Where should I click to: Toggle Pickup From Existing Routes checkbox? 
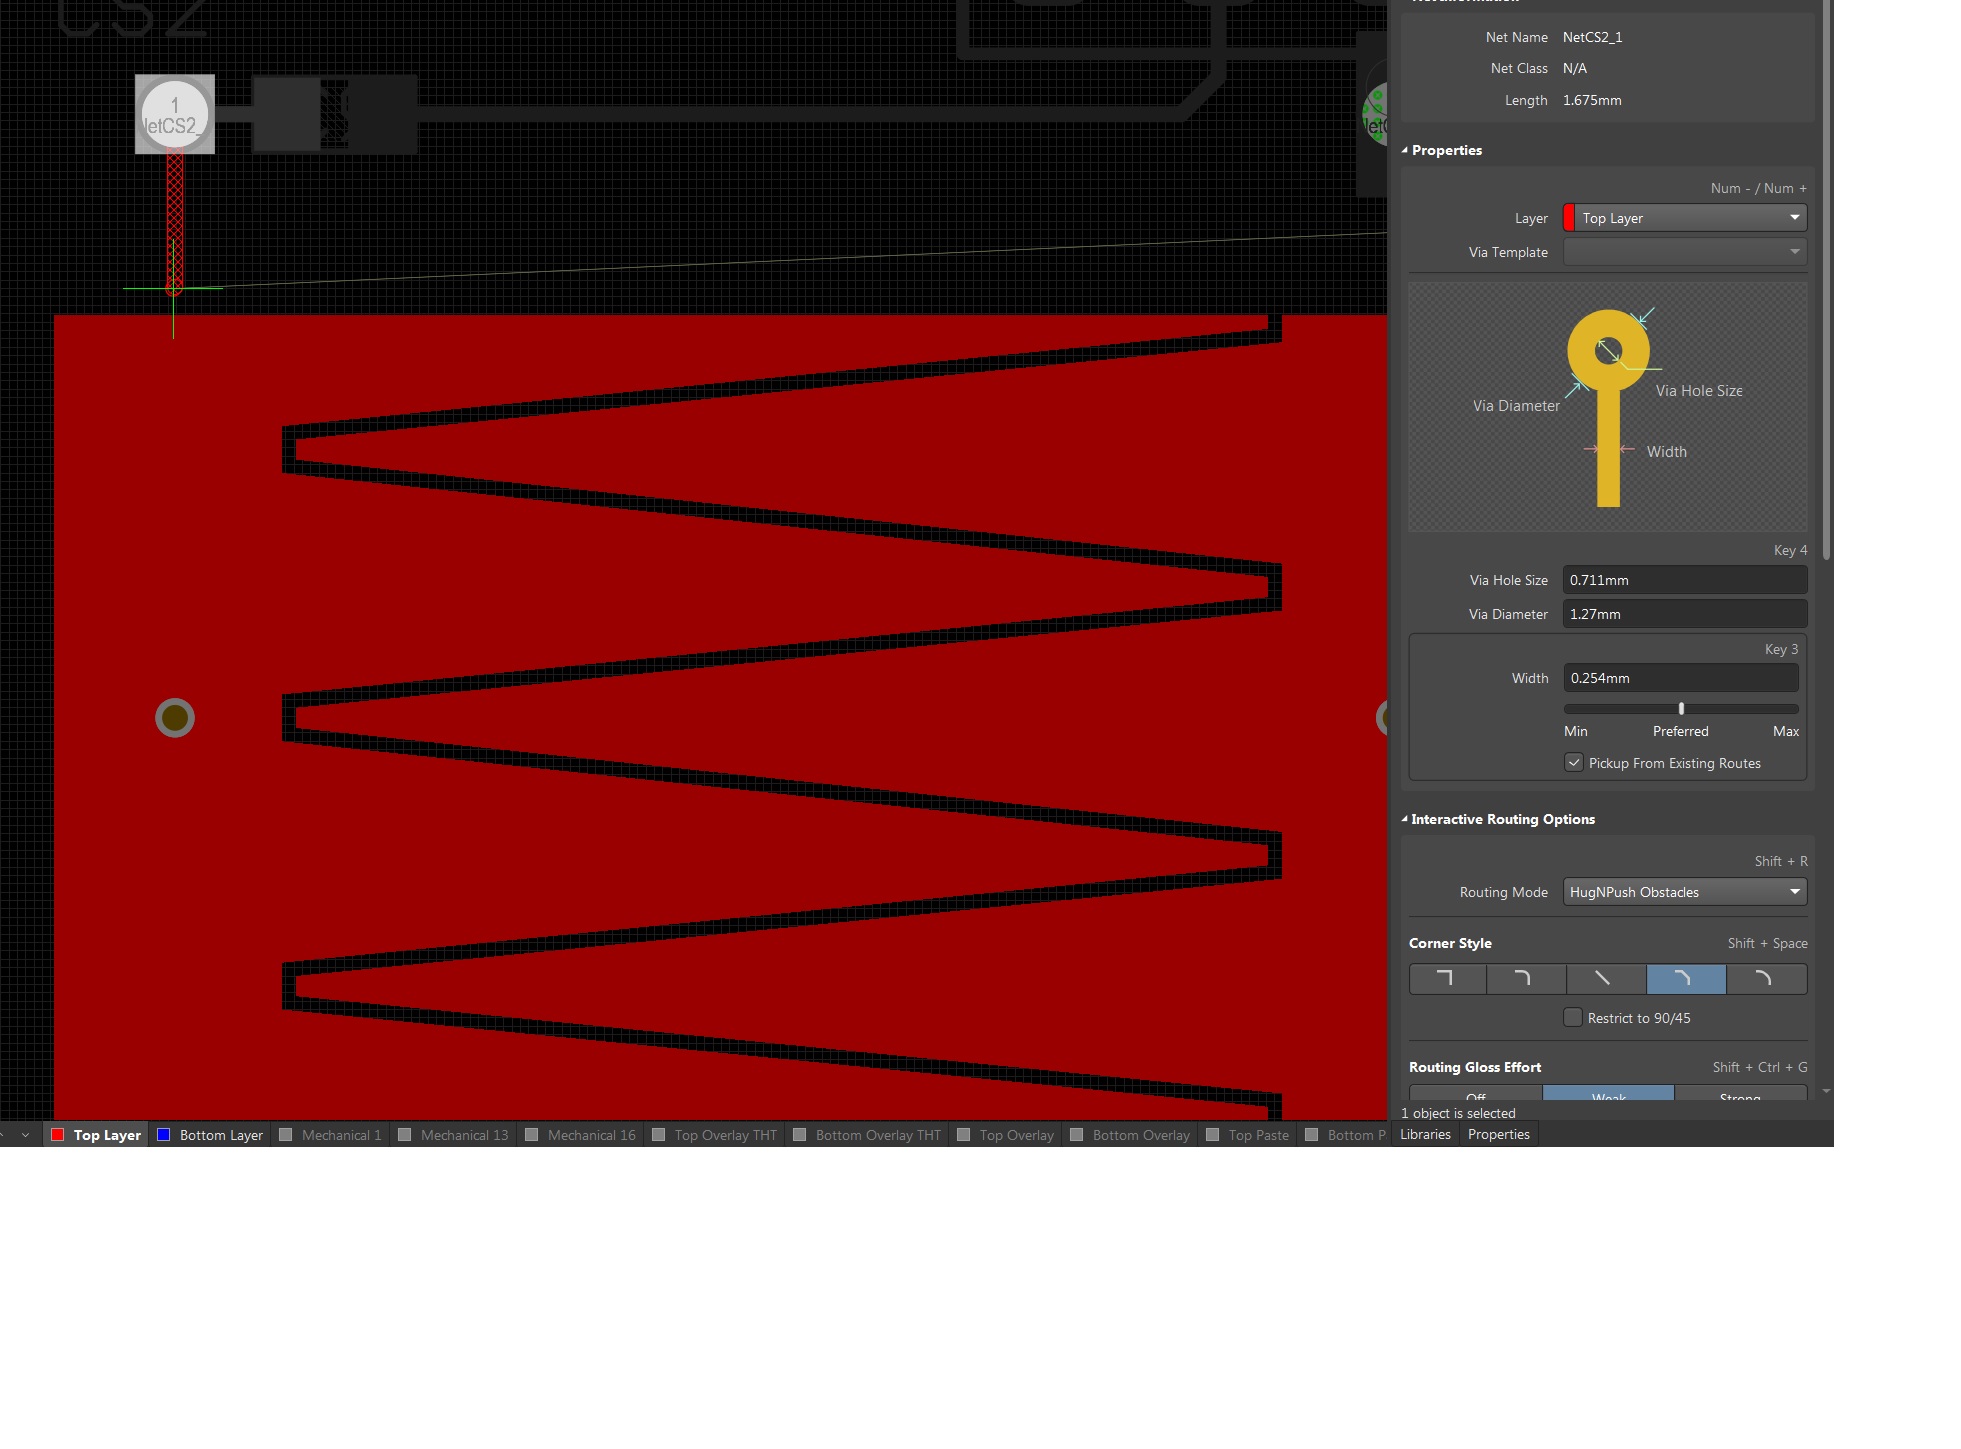[x=1574, y=763]
